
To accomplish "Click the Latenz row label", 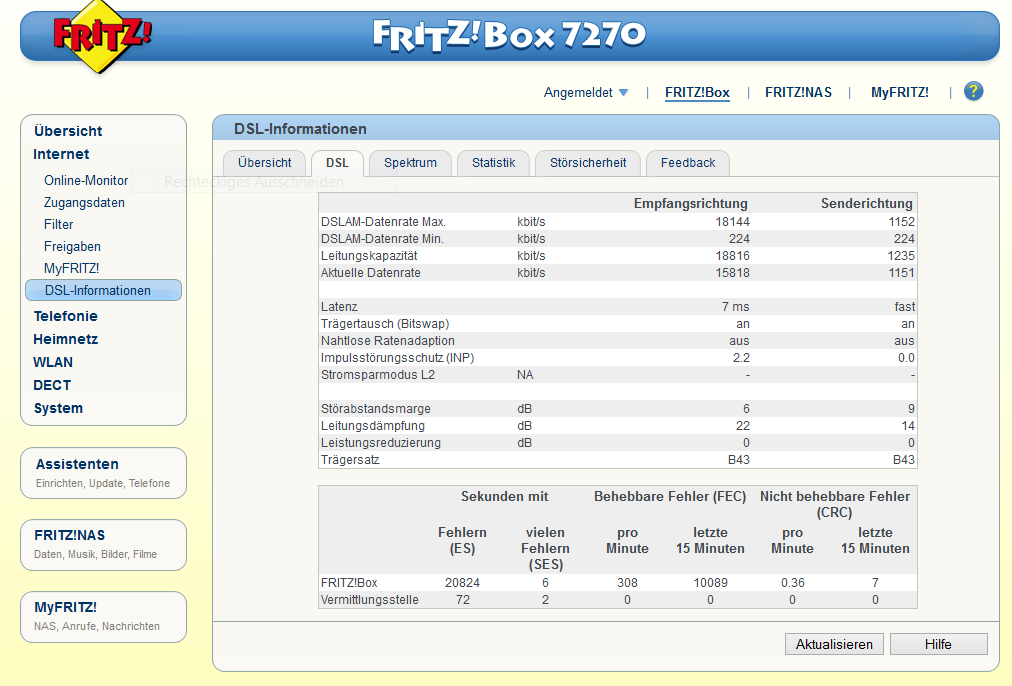I will tap(339, 307).
